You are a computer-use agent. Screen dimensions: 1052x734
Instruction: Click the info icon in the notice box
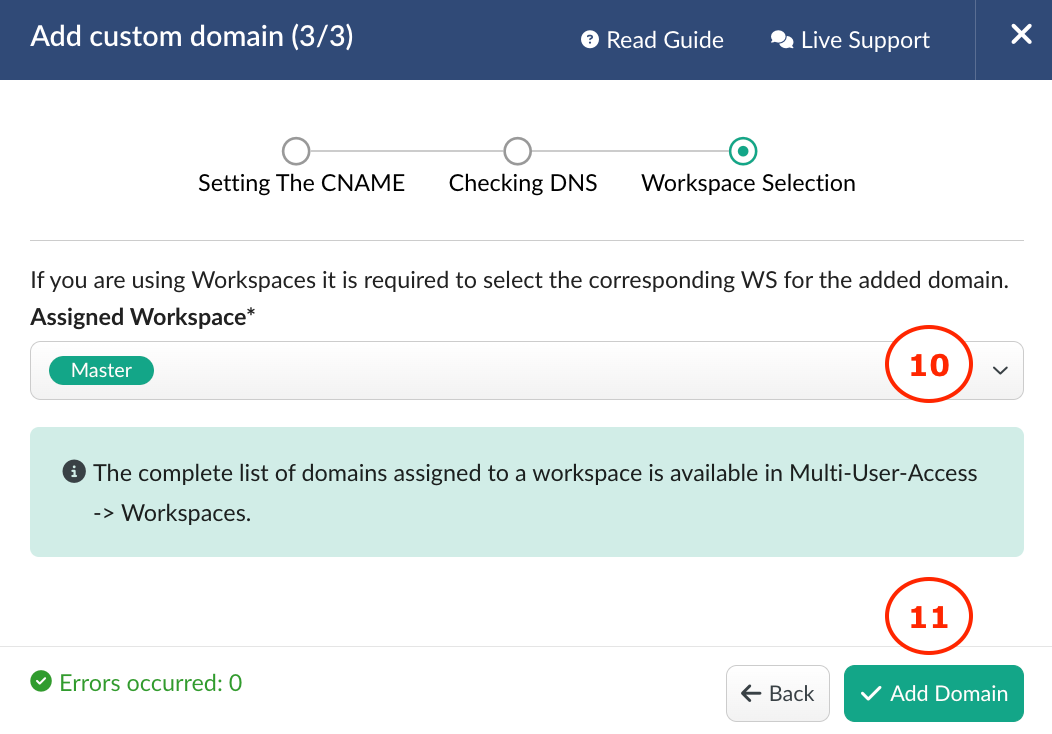pos(74,472)
